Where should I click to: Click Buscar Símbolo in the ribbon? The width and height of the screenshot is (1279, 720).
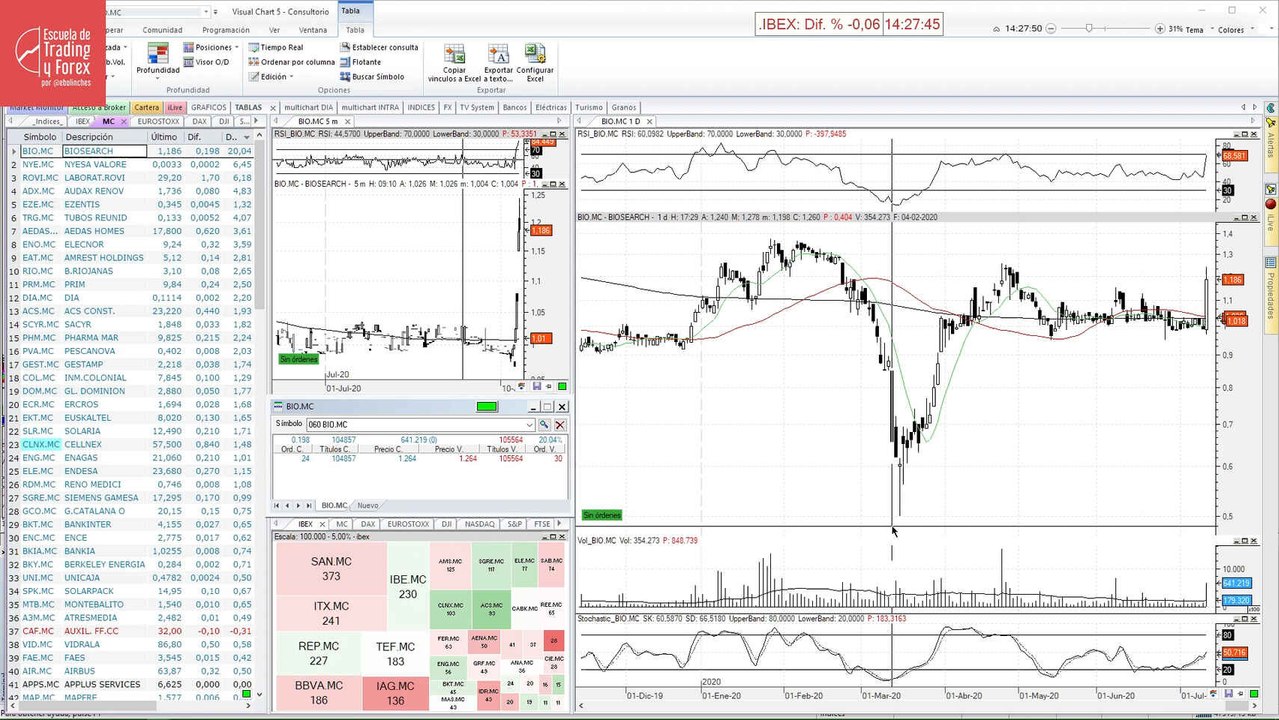(x=372, y=76)
